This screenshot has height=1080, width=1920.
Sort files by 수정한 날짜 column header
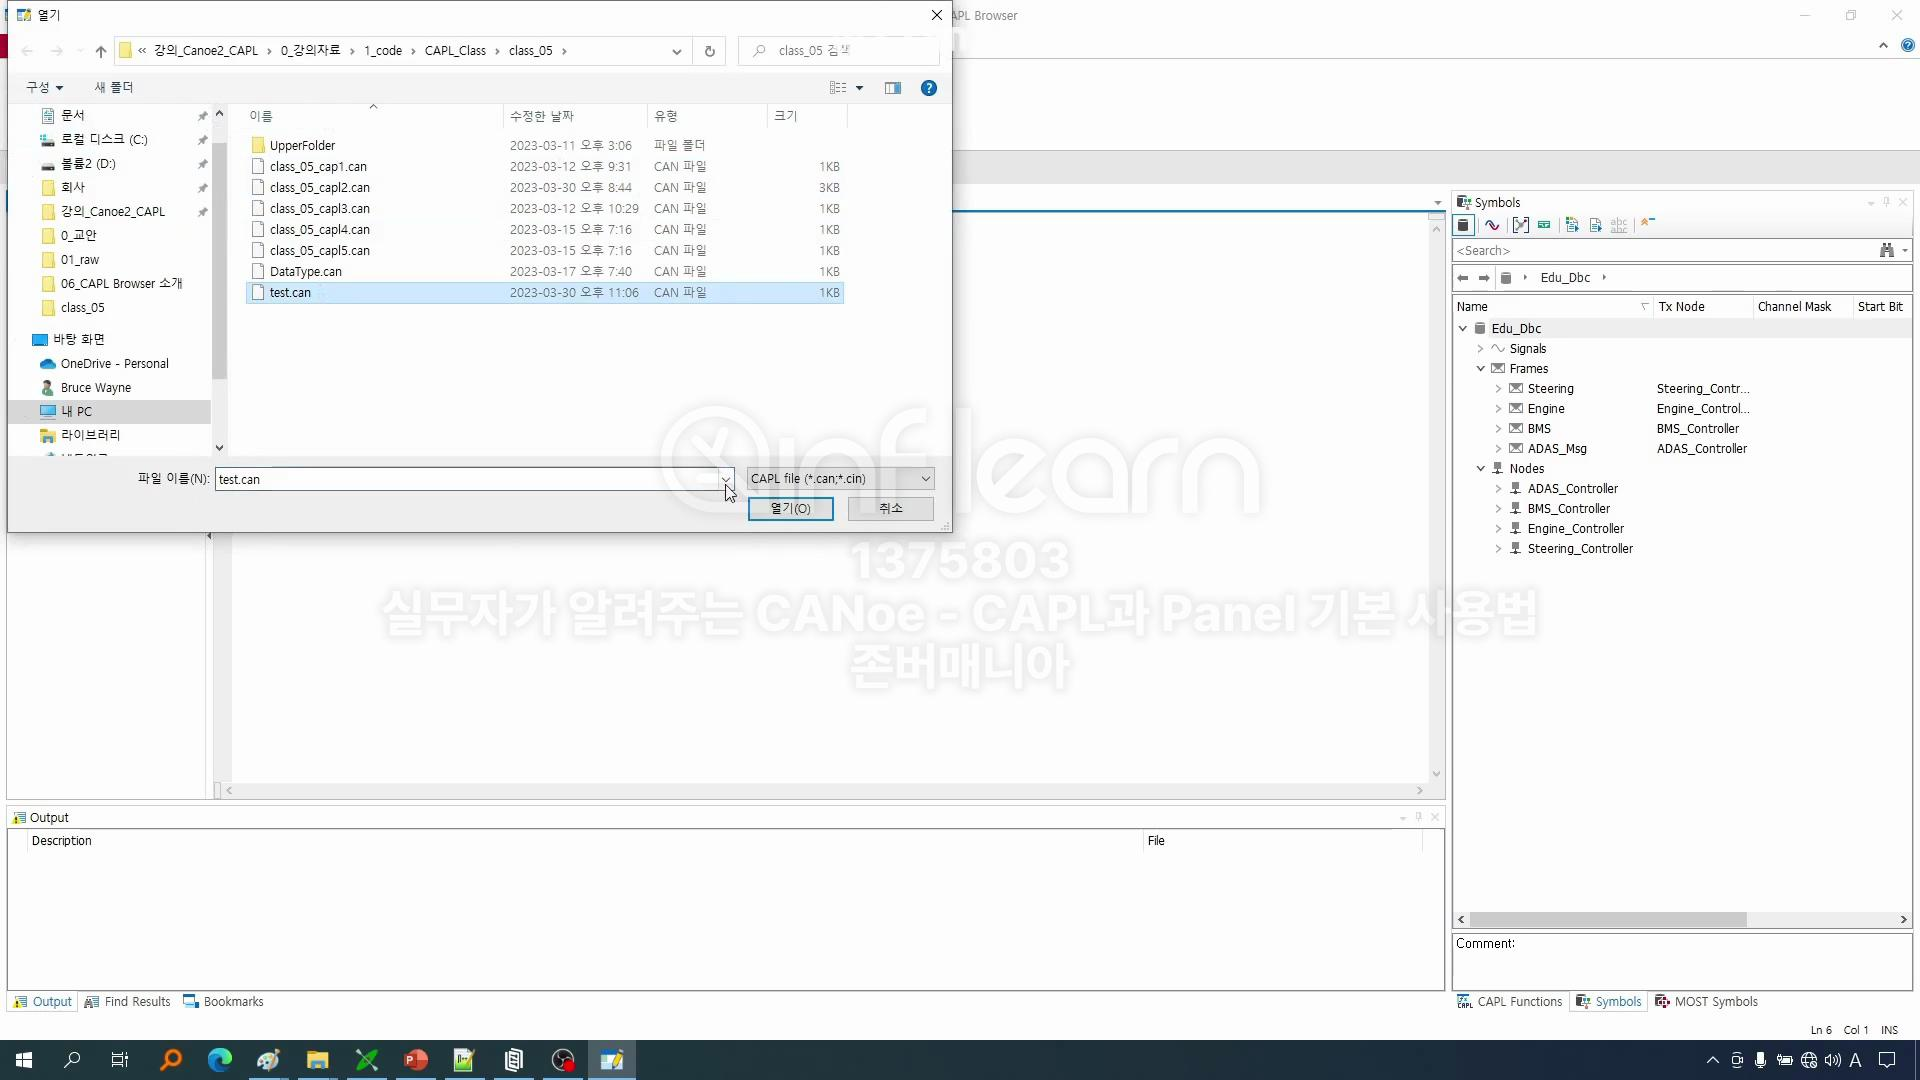575,116
